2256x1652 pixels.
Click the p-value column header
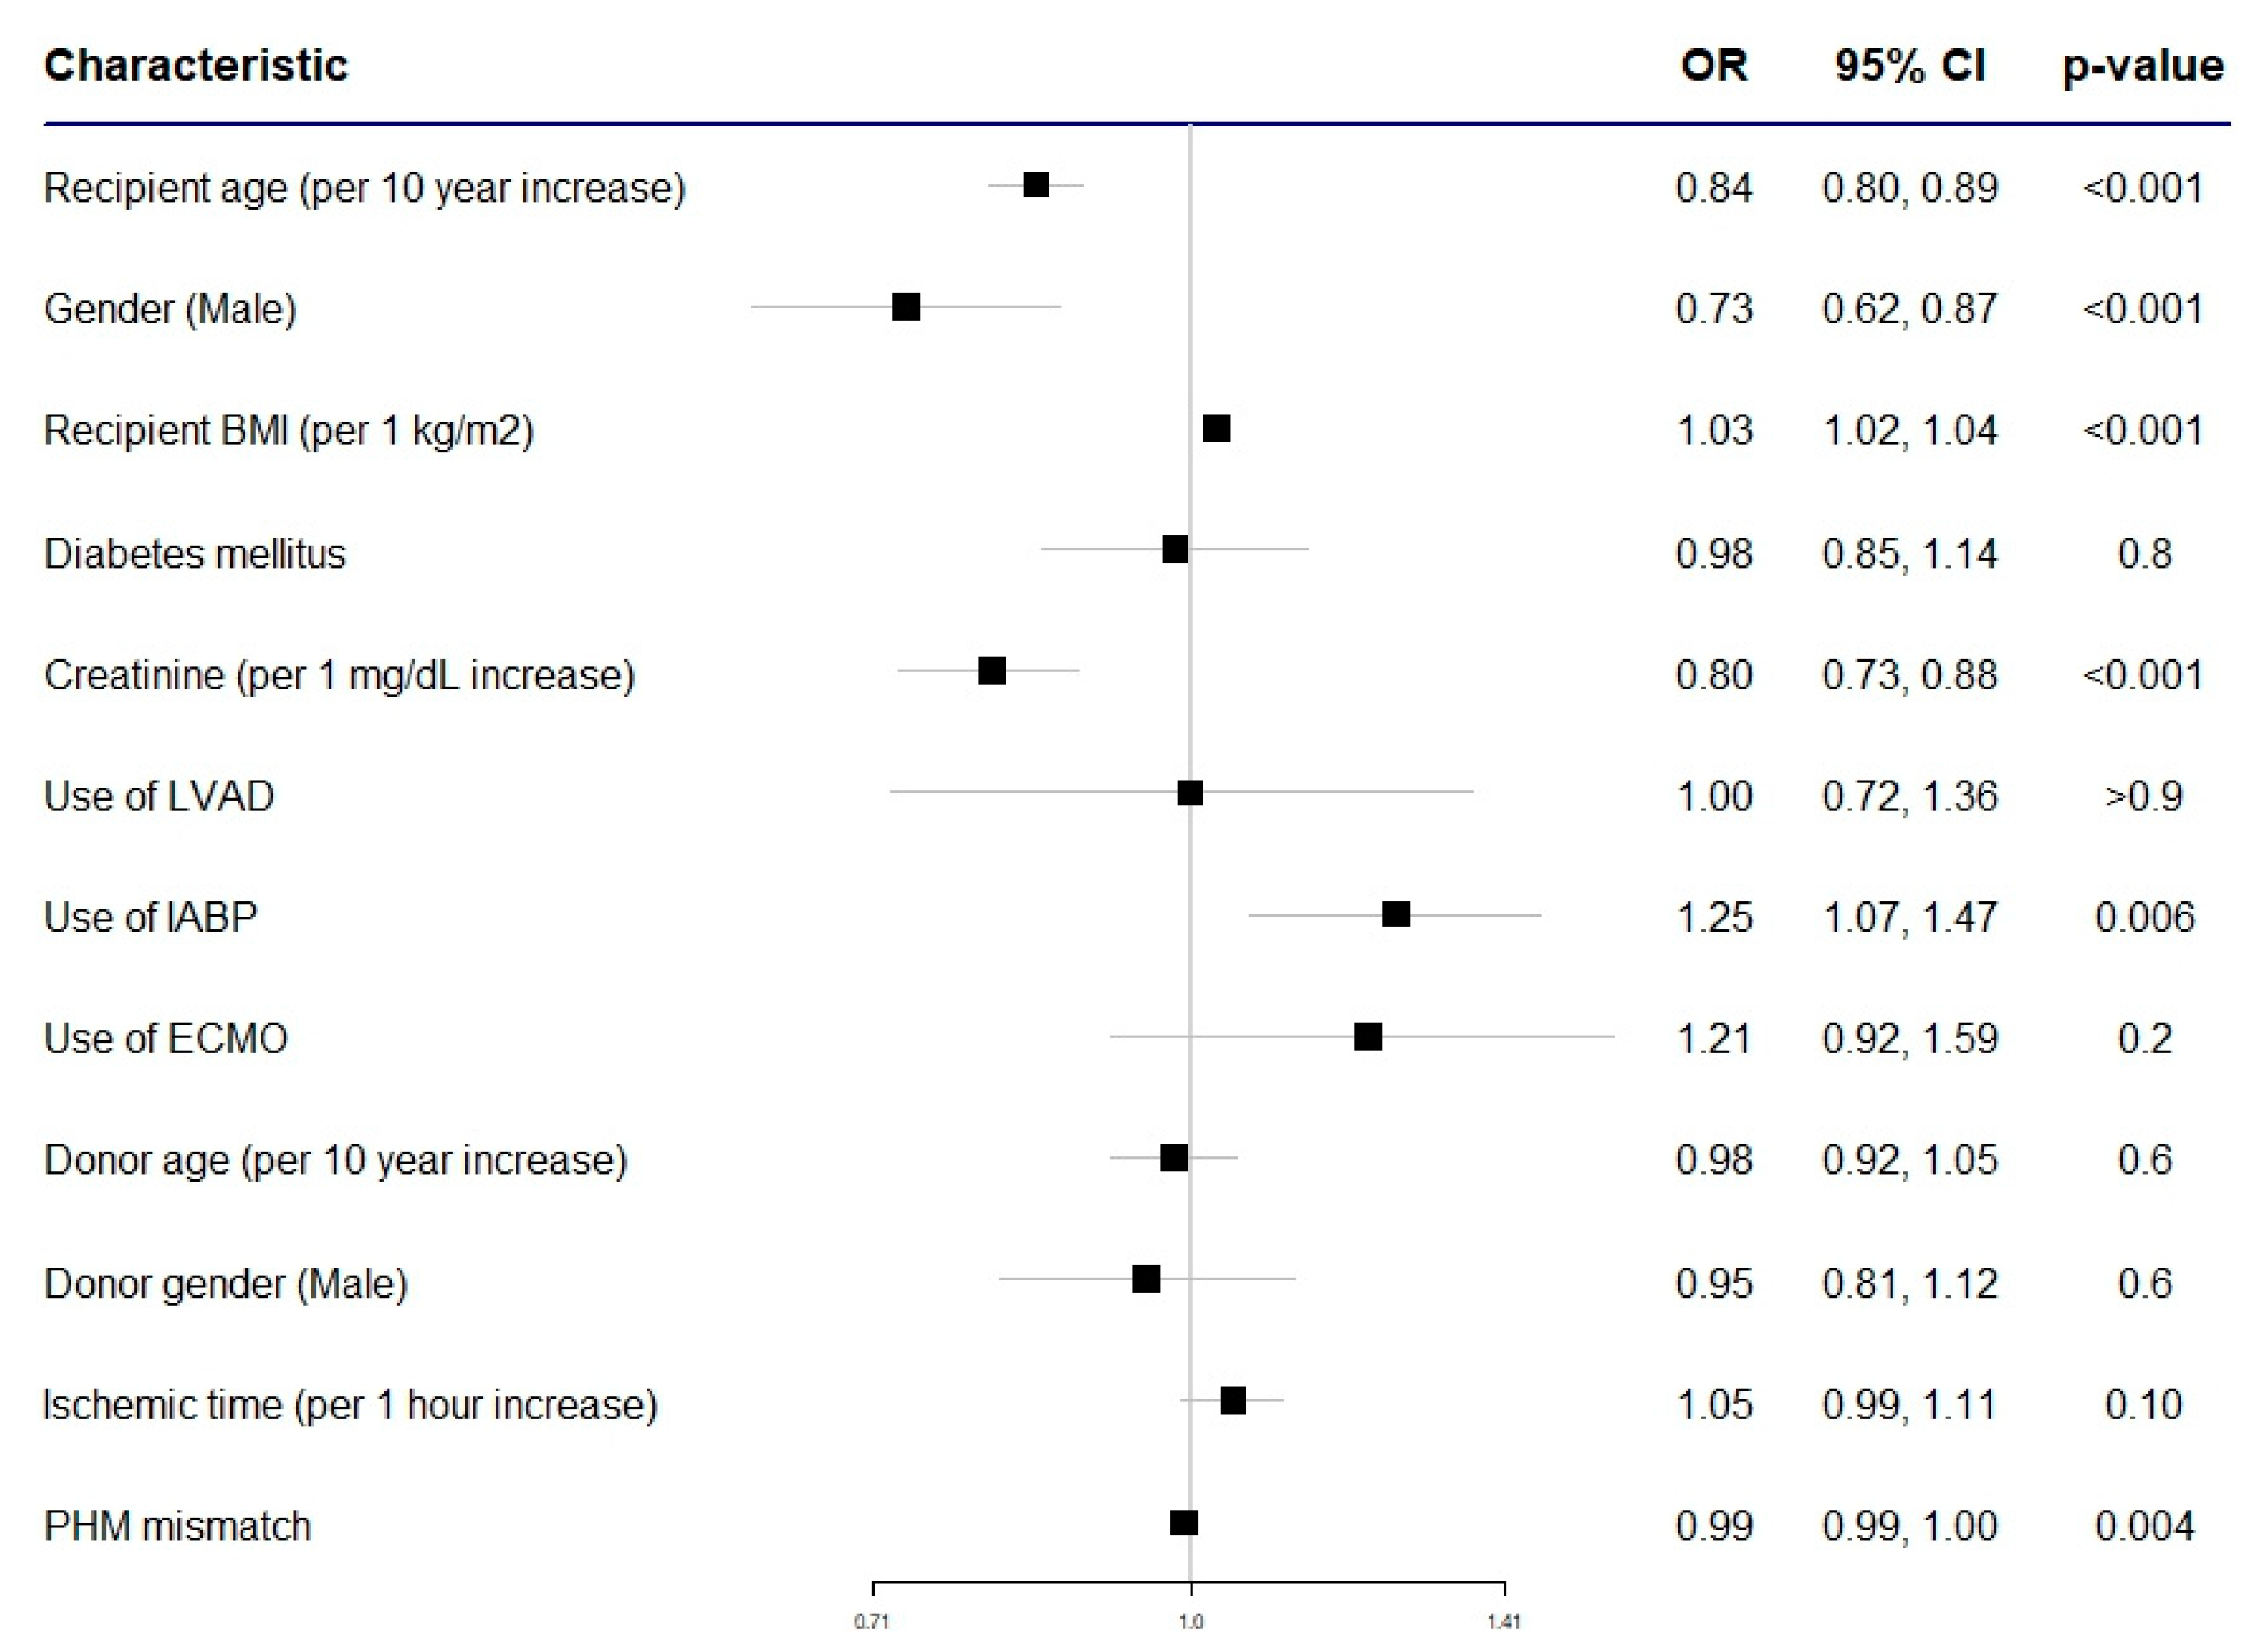(x=2142, y=66)
